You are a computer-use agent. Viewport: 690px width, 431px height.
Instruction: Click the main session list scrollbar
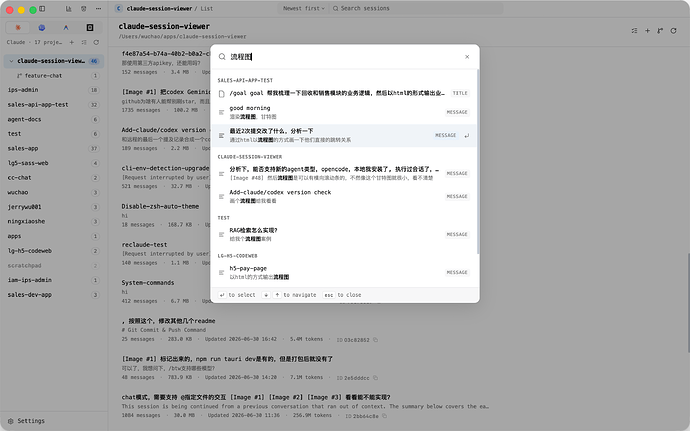coord(688,303)
